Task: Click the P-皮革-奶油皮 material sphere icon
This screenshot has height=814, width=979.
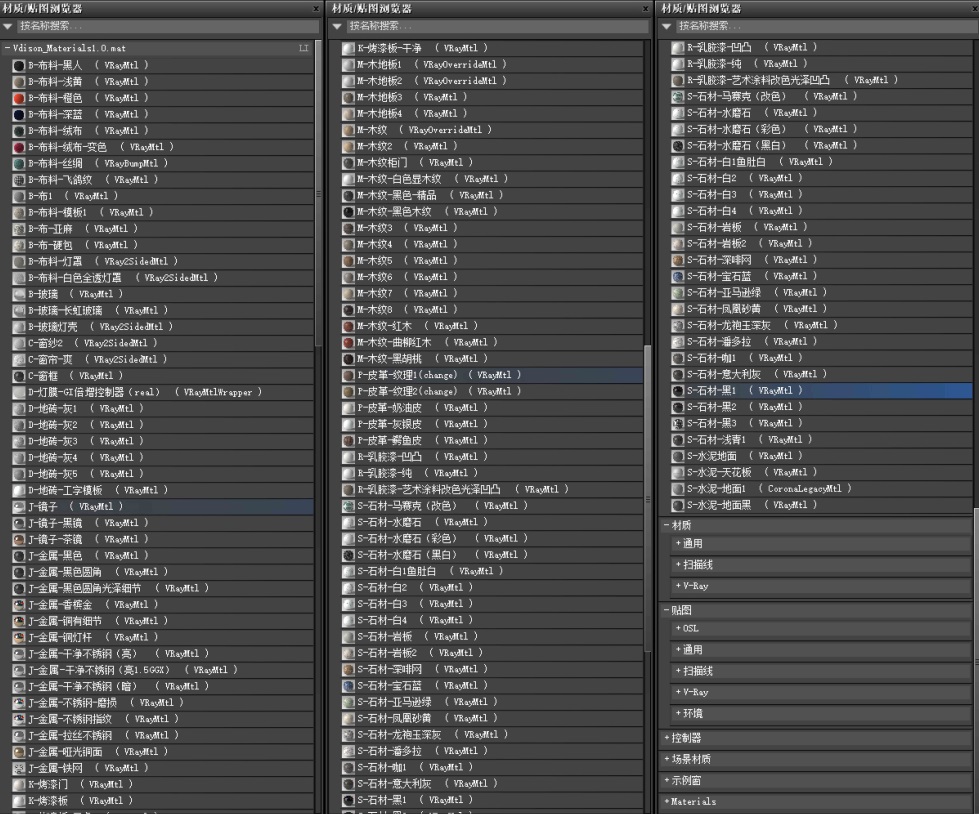Action: (x=348, y=408)
